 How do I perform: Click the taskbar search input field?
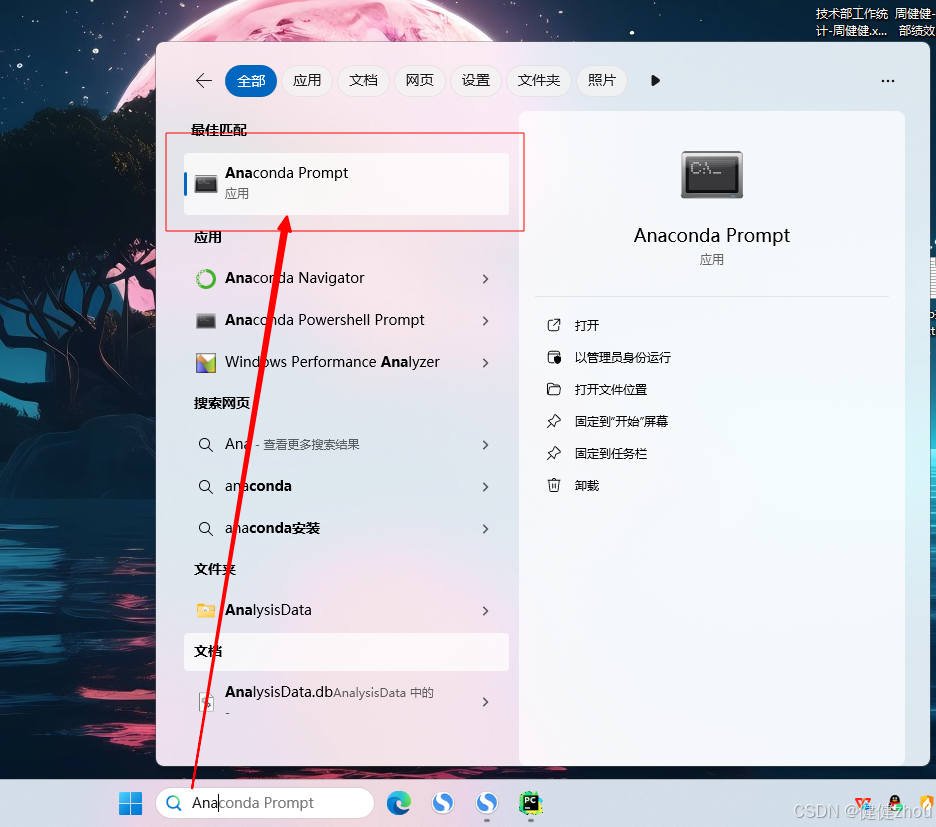coord(265,803)
